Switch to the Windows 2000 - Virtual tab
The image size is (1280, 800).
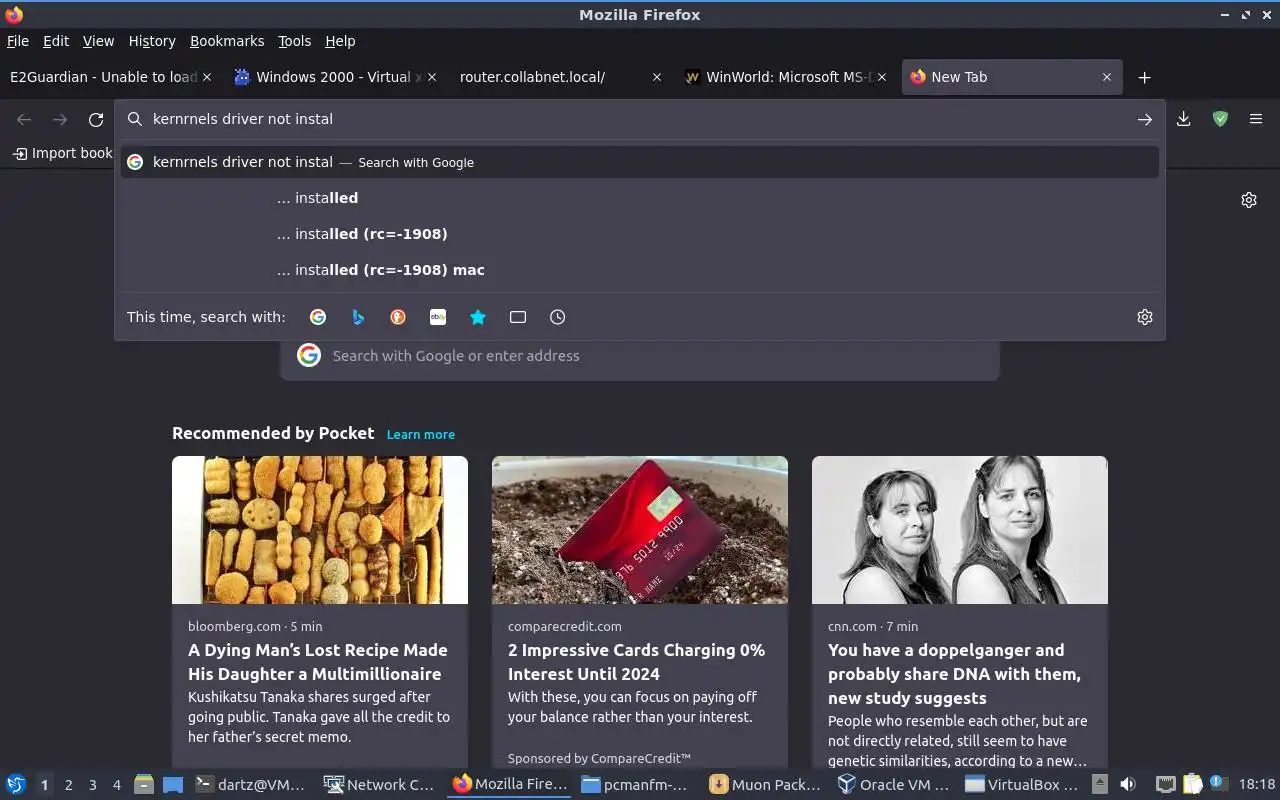[328, 77]
